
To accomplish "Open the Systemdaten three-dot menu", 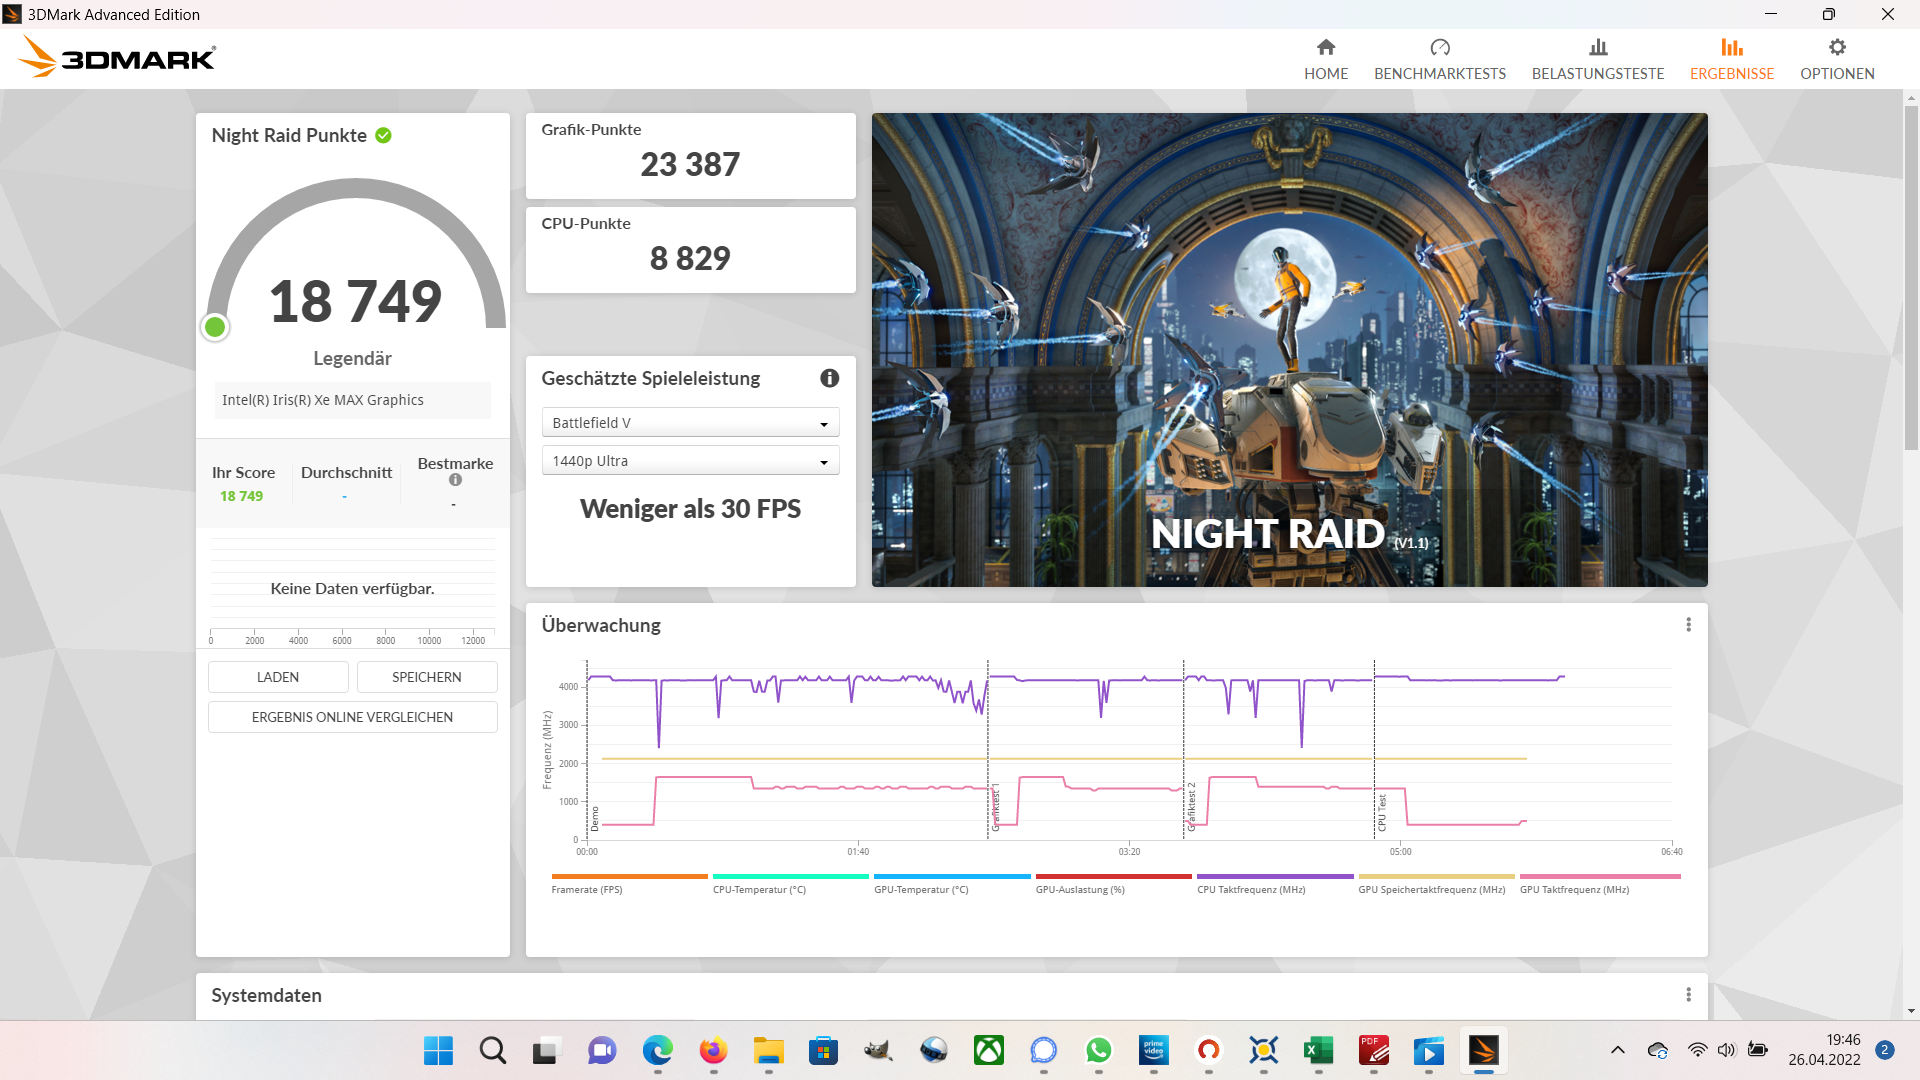I will click(x=1688, y=995).
